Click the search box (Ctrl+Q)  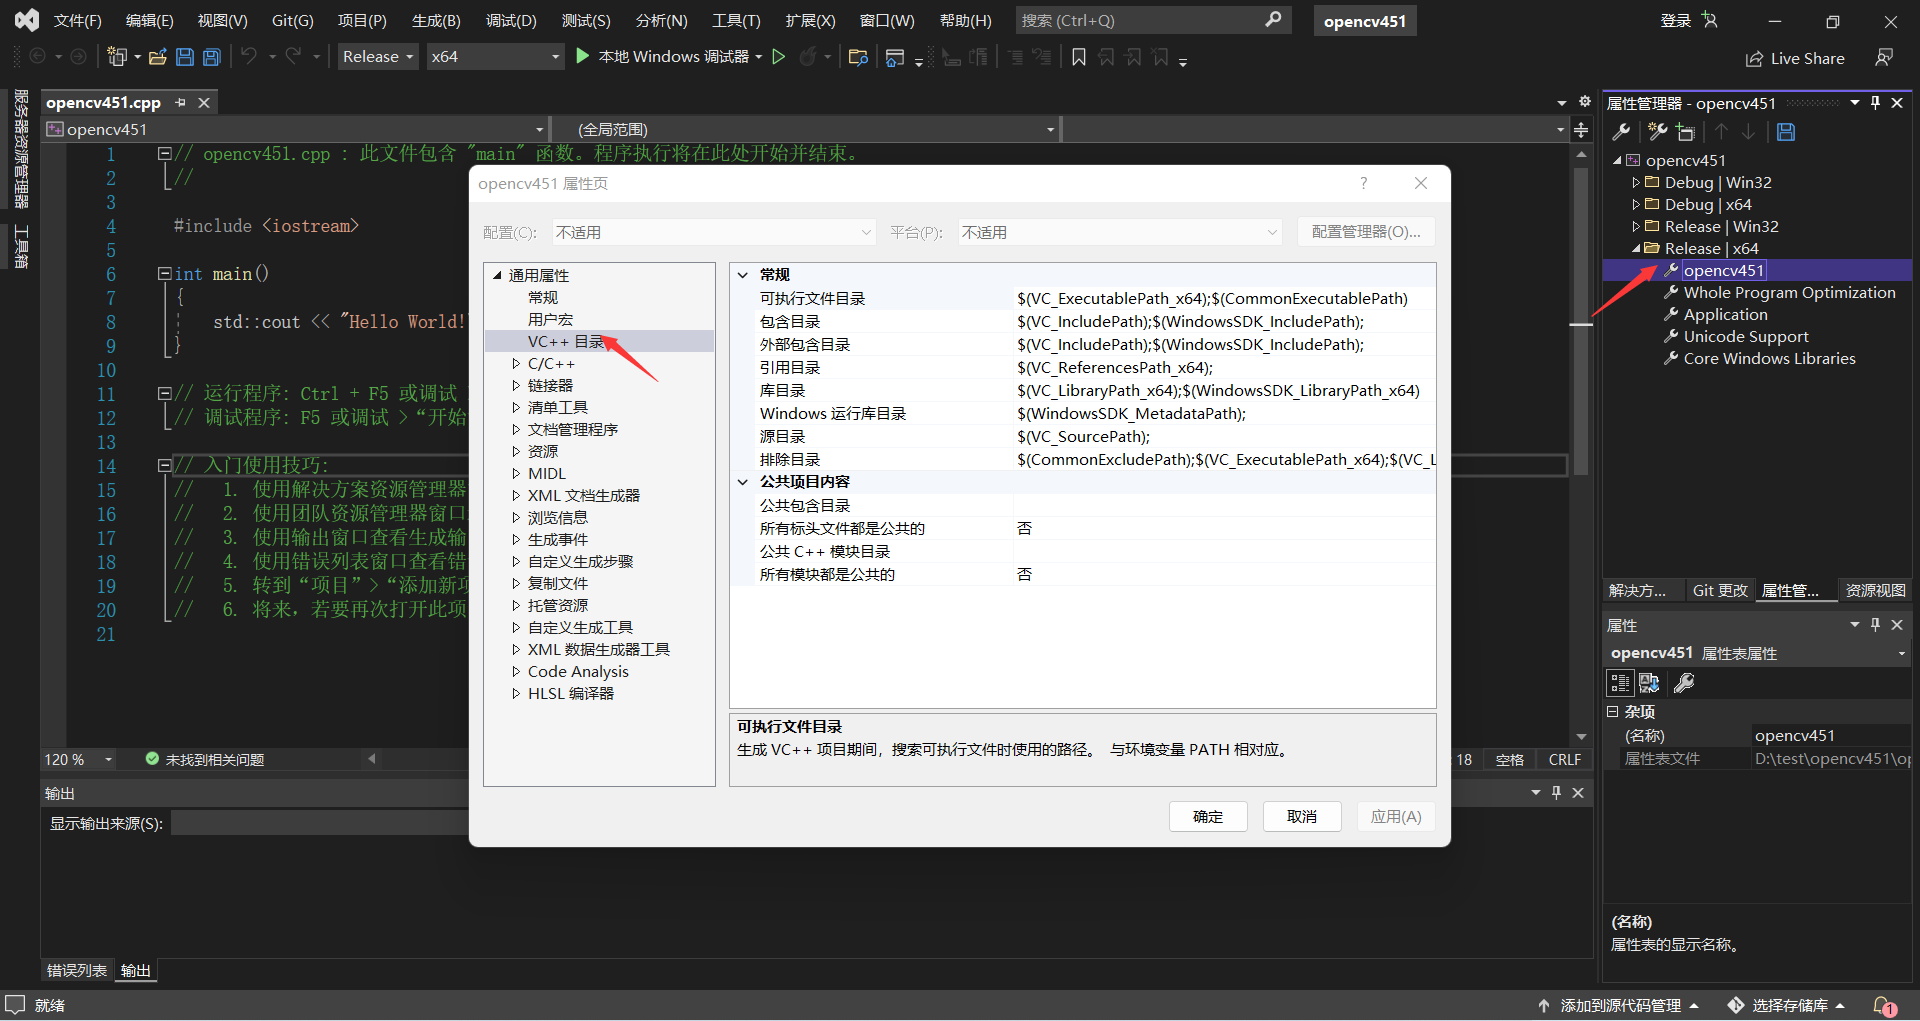tap(1153, 20)
